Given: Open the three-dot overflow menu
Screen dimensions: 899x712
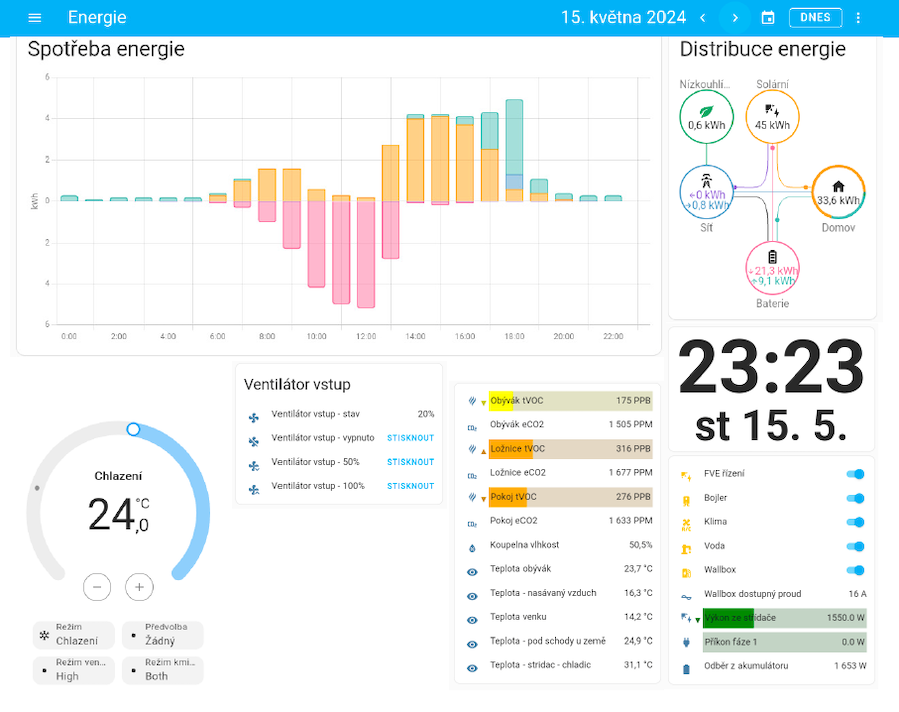Looking at the screenshot, I should [858, 18].
